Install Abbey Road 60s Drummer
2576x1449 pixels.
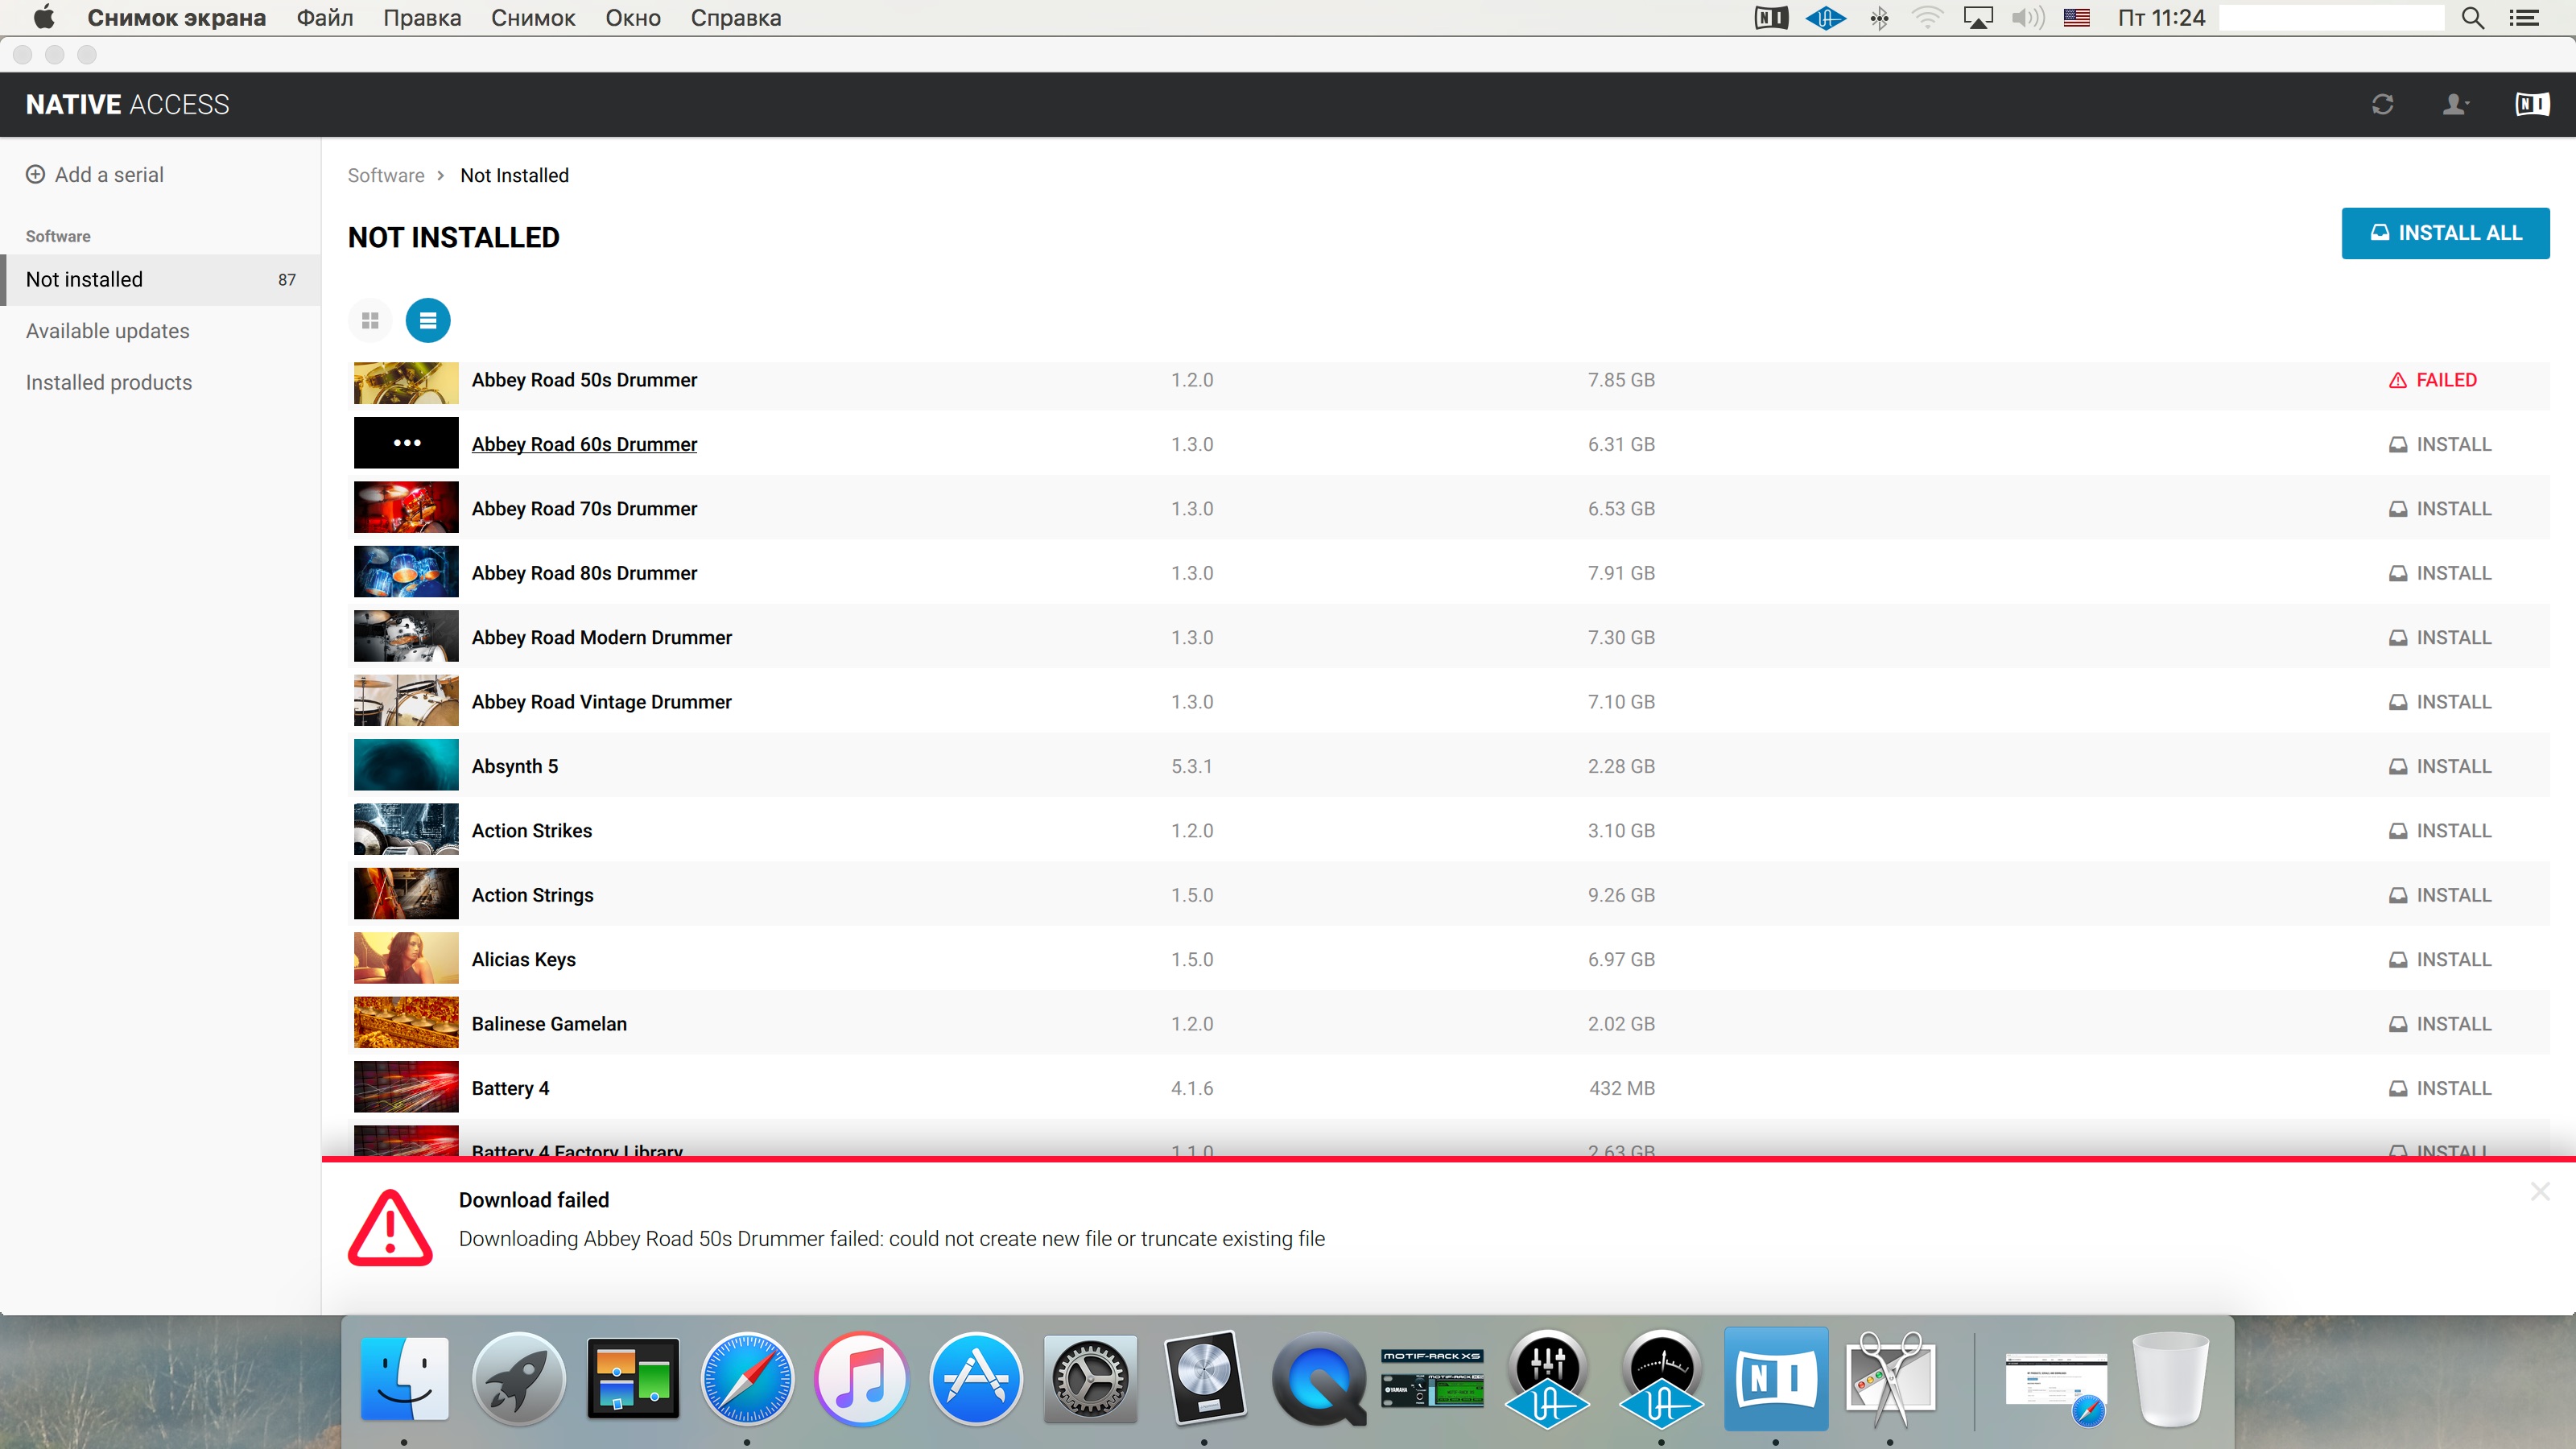click(2440, 444)
